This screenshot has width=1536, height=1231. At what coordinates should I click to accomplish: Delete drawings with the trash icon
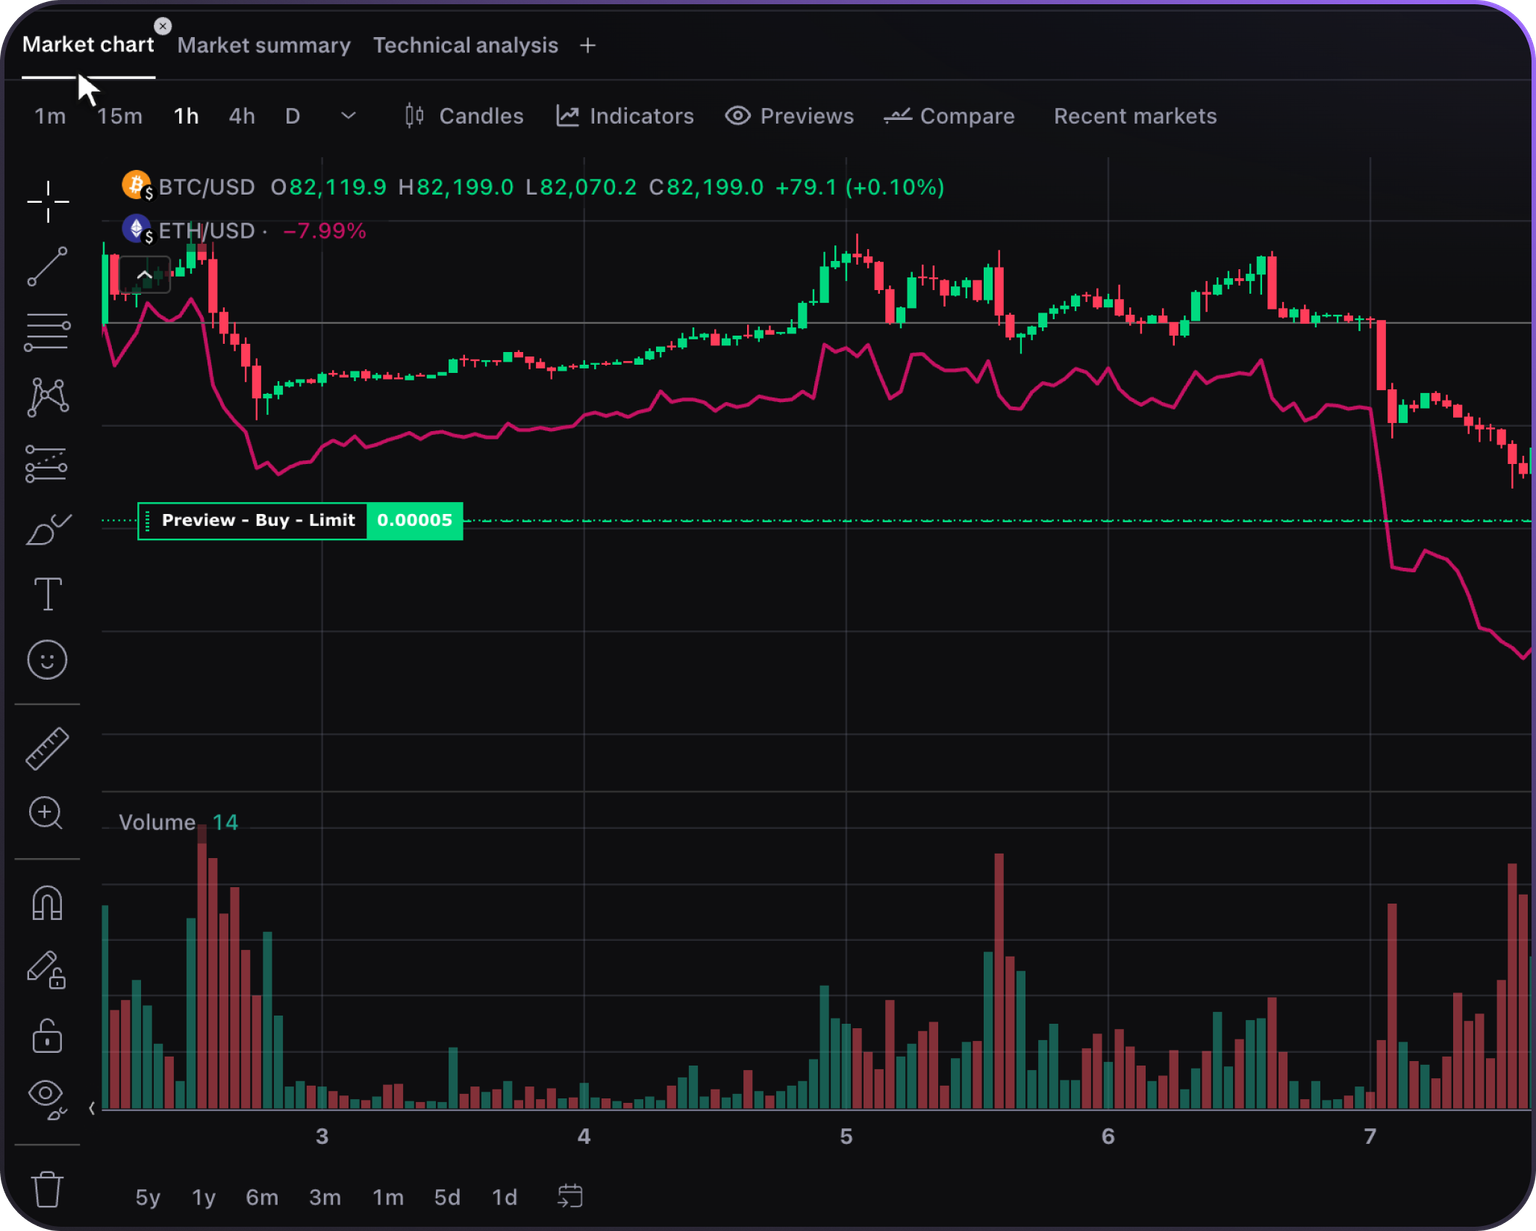(x=47, y=1189)
